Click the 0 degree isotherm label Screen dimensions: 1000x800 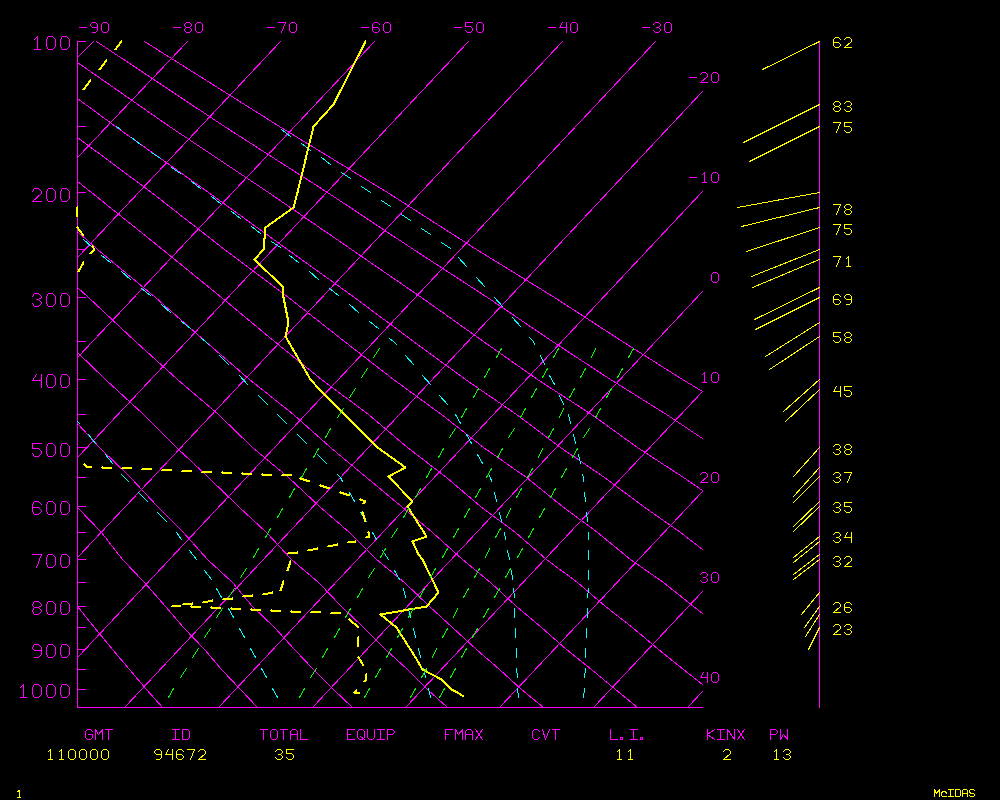click(714, 278)
